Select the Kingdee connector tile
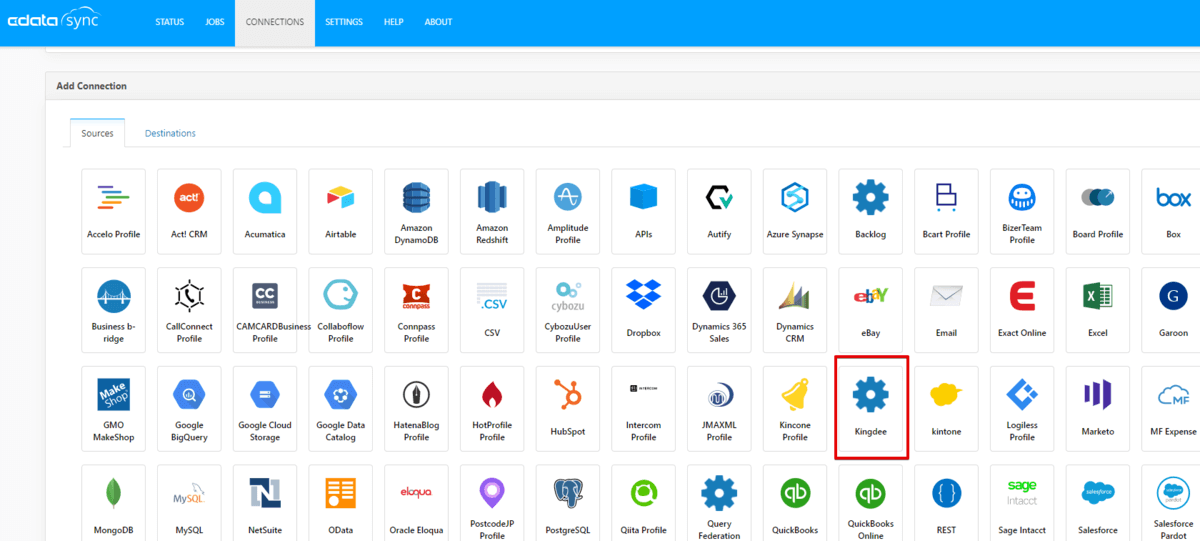The image size is (1200, 541). pos(871,408)
